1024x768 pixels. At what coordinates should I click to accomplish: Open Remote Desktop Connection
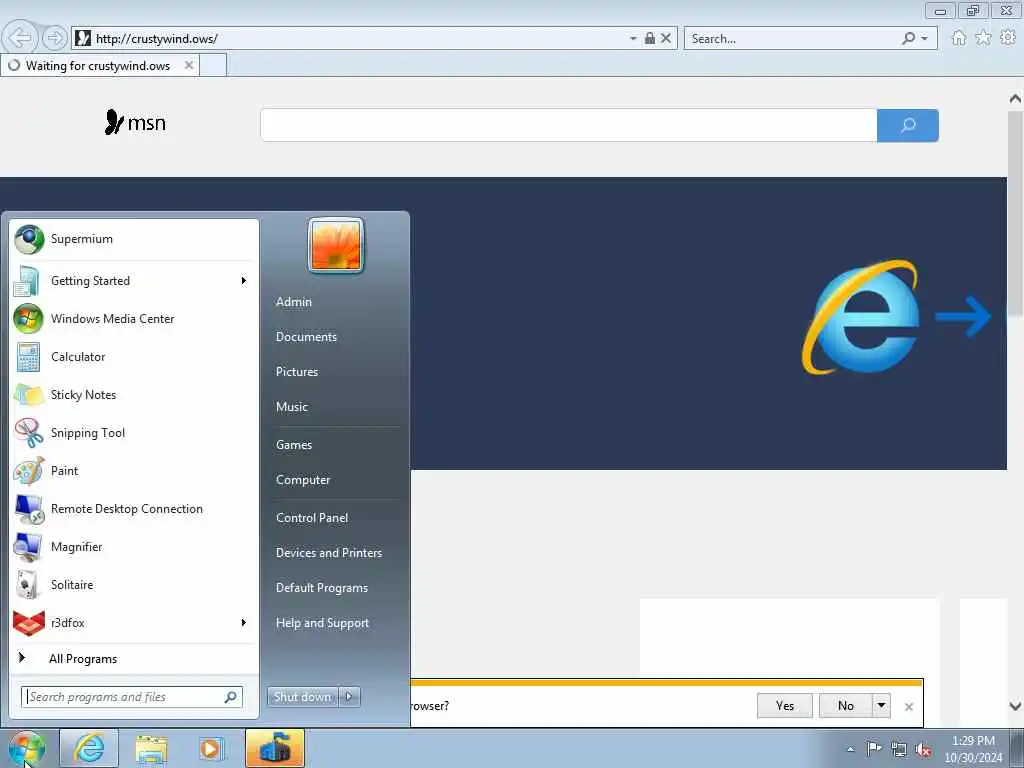(x=134, y=509)
